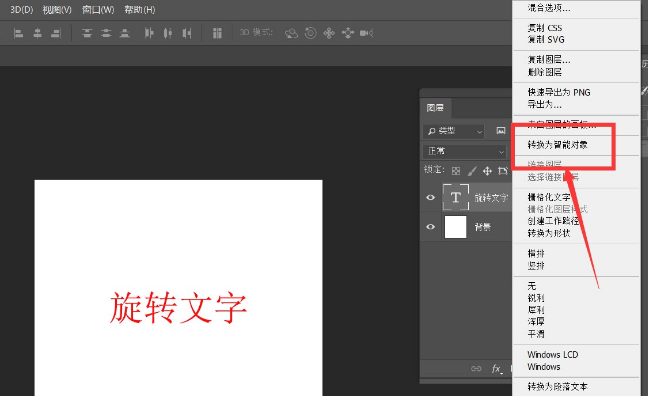The image size is (648, 396).
Task: Click the 旋转文字 layer name
Action: 491,198
